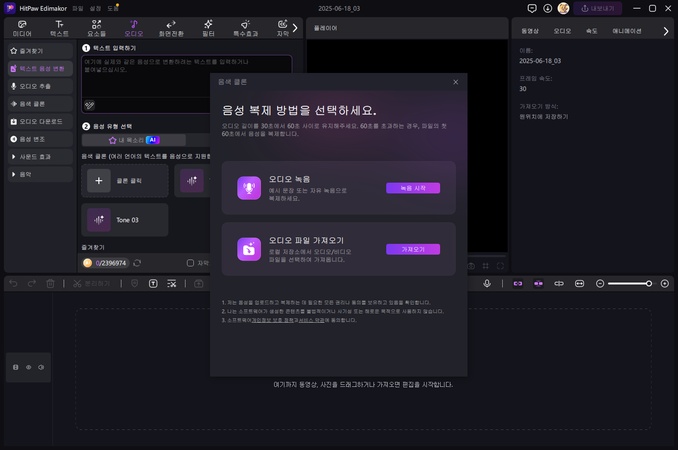Switch to 오디오 properties tab on right
678x450 pixels.
click(562, 31)
